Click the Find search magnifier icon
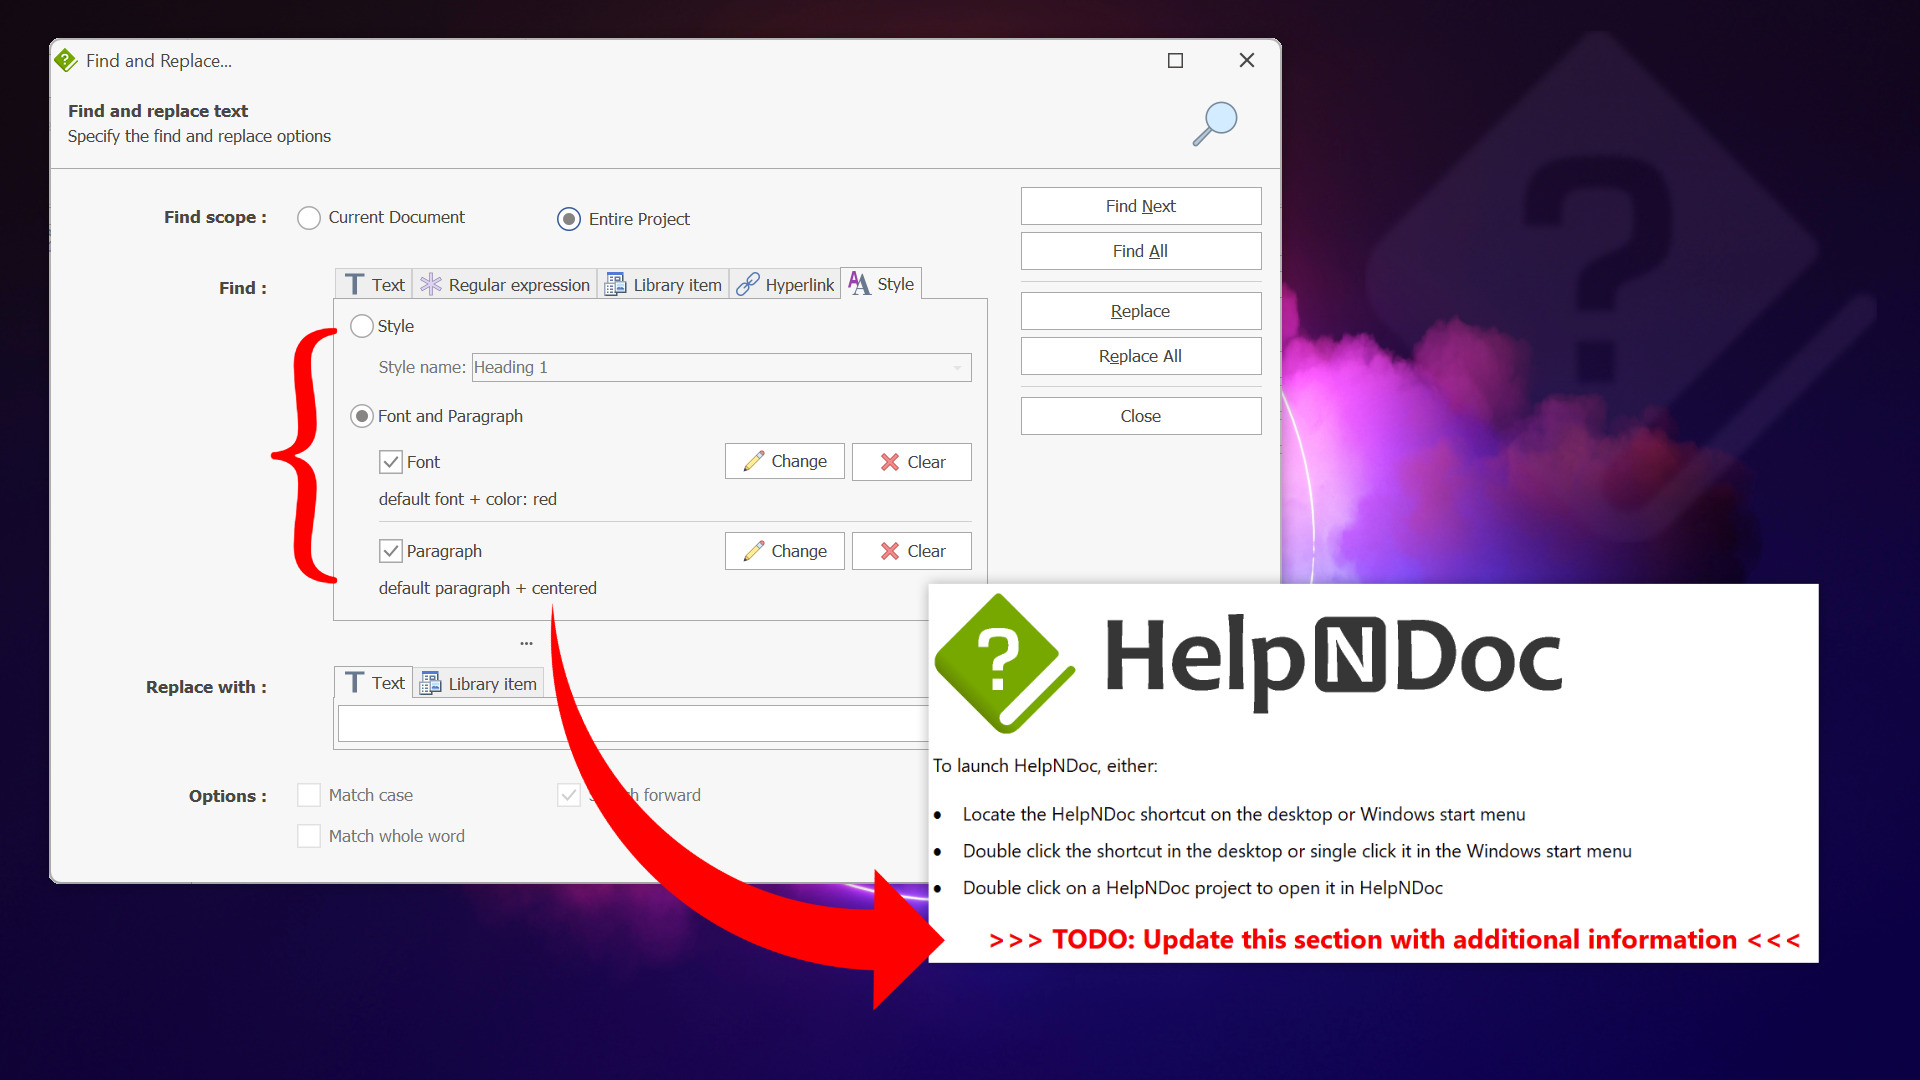Screen dimensions: 1920x1080 (x=1213, y=121)
